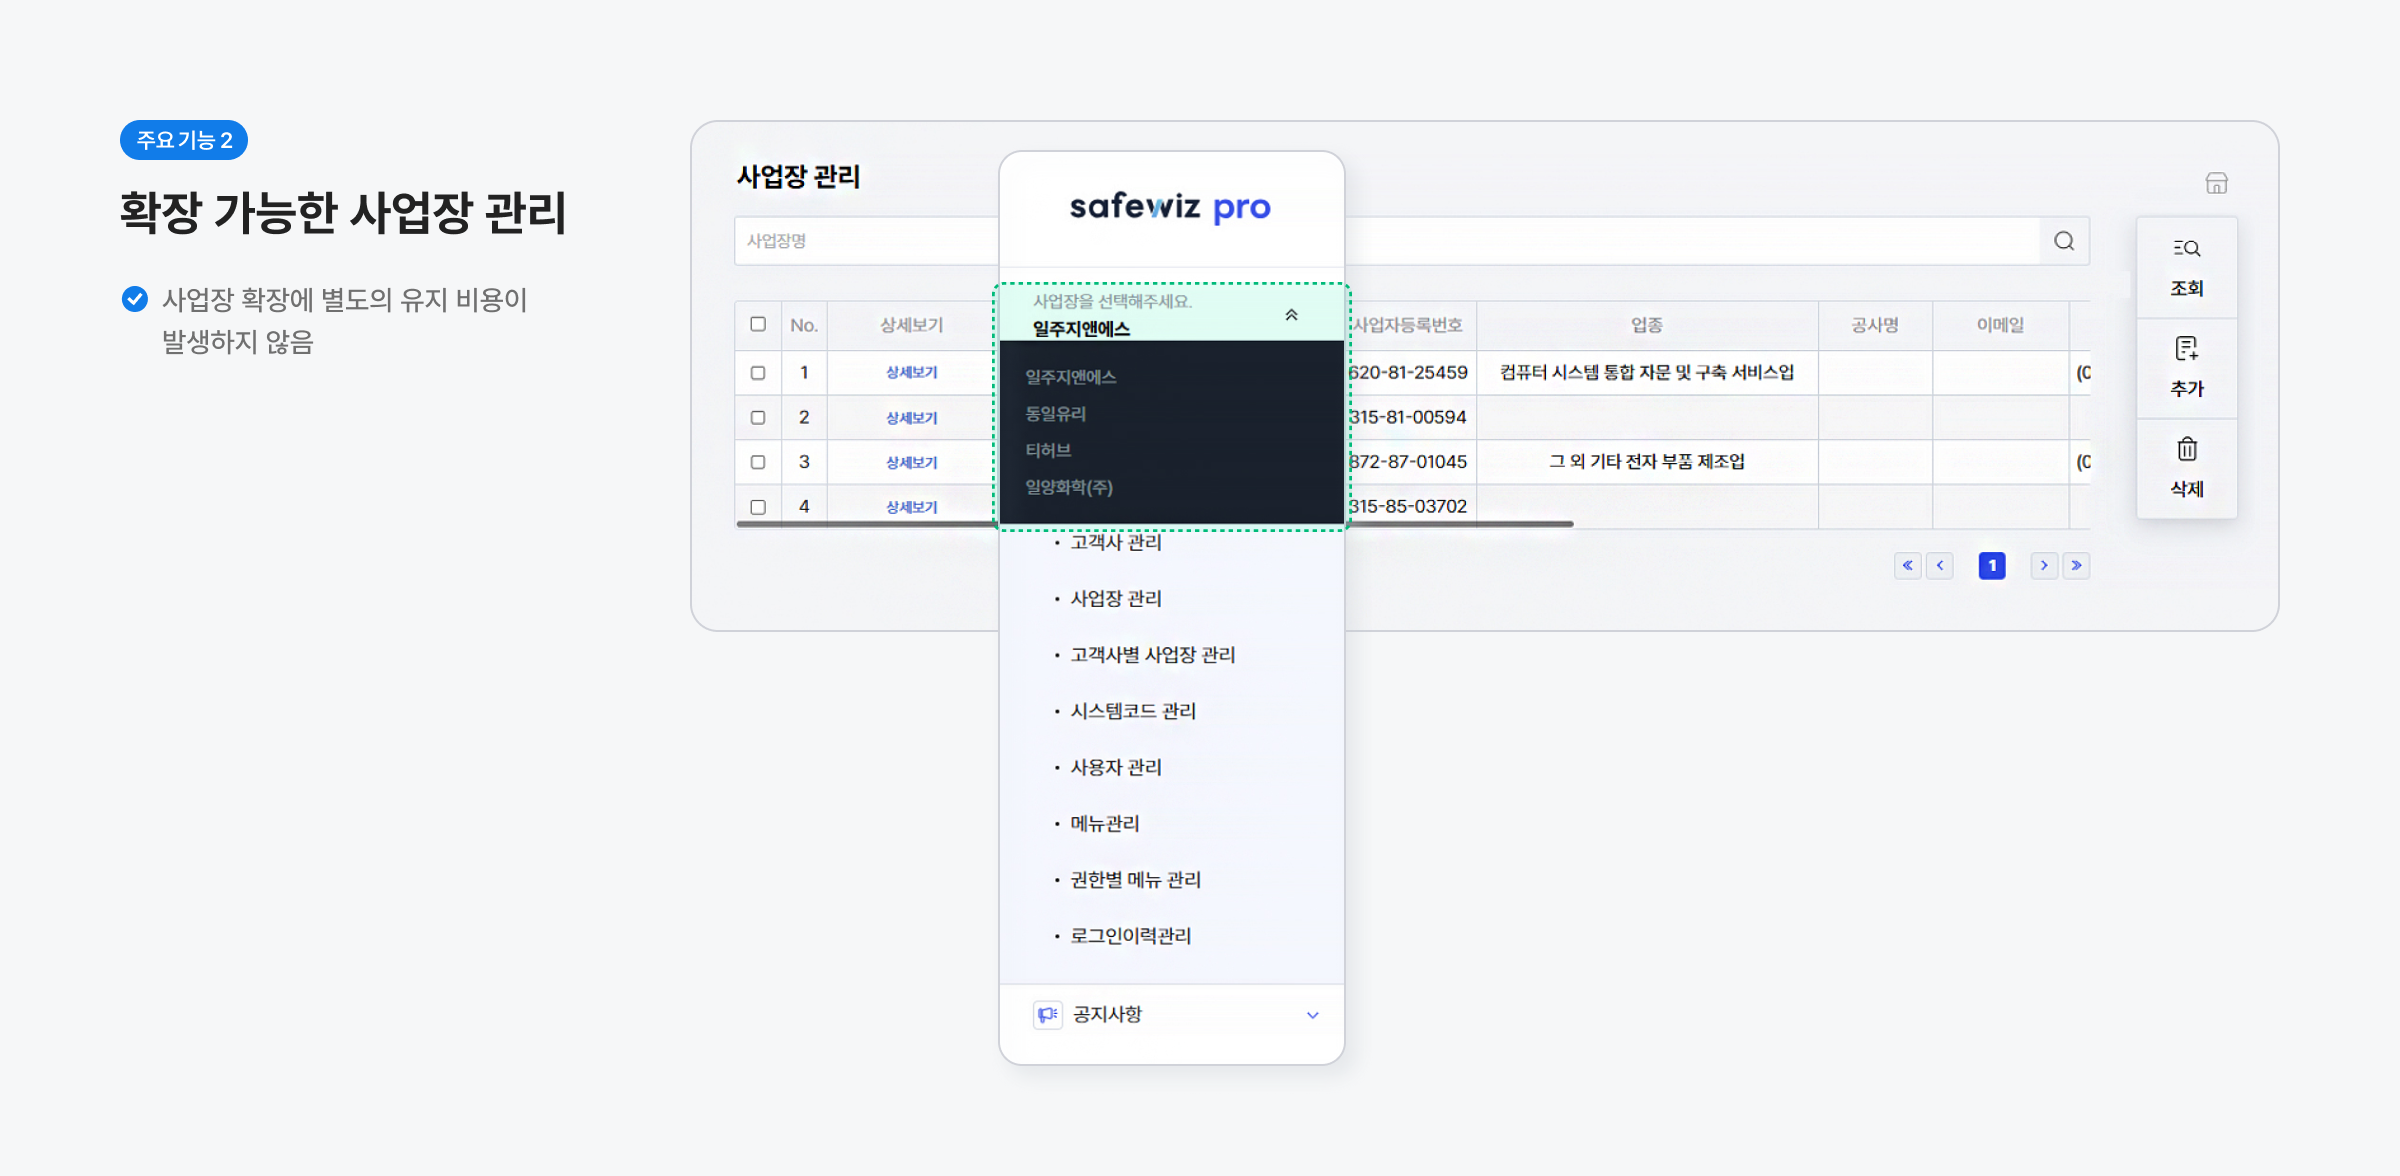Collapse the 일주지앤에스 business selector dropdown
This screenshot has width=2400, height=1176.
coord(1291,315)
